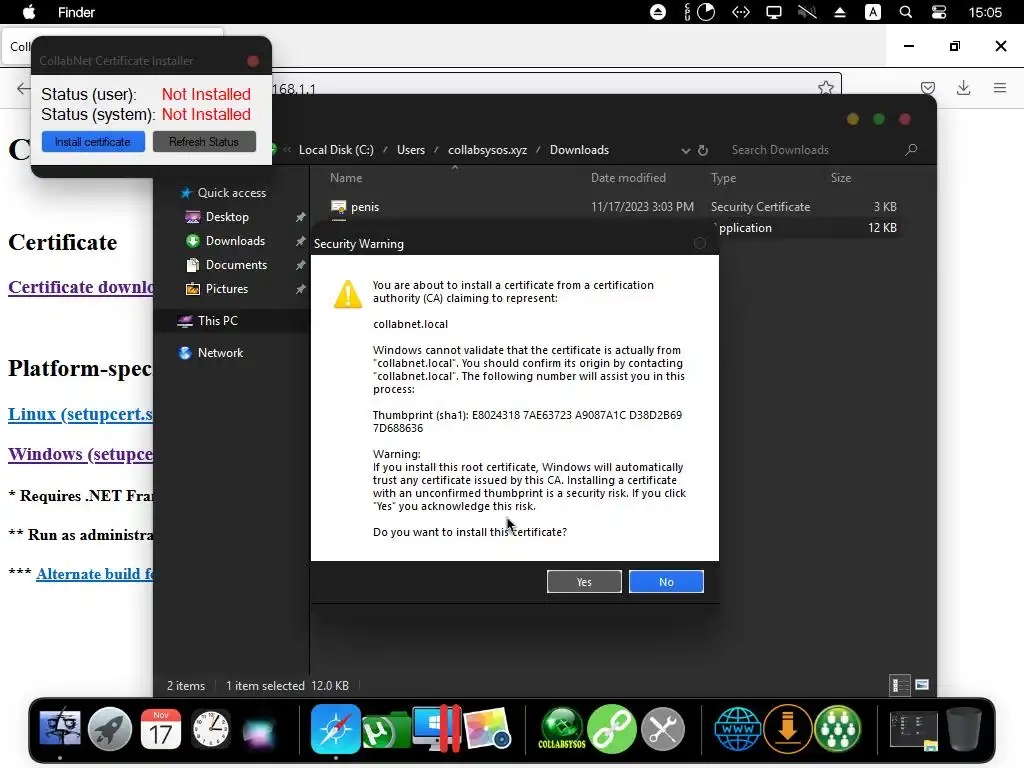
Task: Refresh the Downloads folder
Action: click(703, 150)
